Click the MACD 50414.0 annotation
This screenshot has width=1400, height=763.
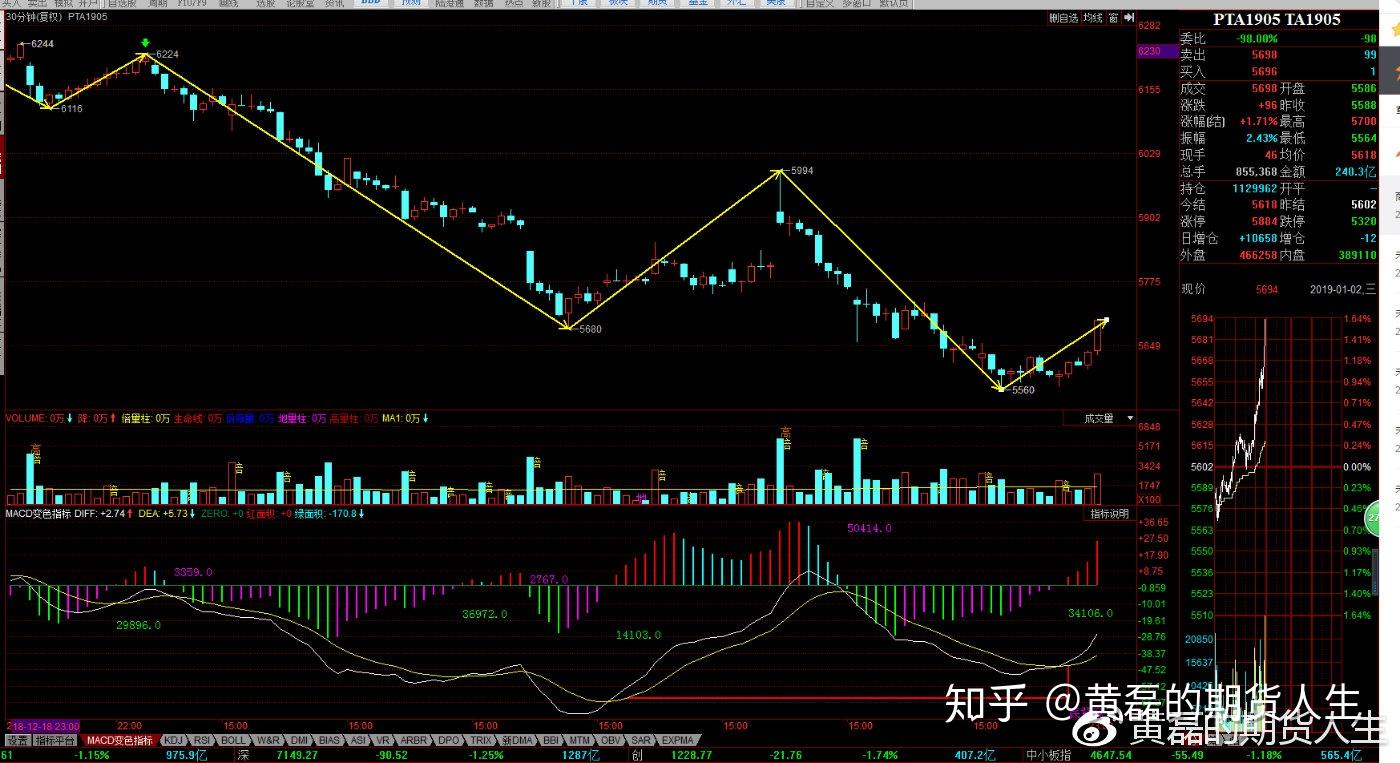point(869,527)
